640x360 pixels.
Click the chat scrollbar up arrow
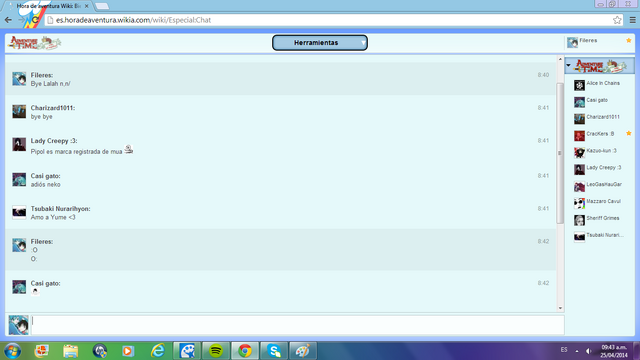[560, 60]
